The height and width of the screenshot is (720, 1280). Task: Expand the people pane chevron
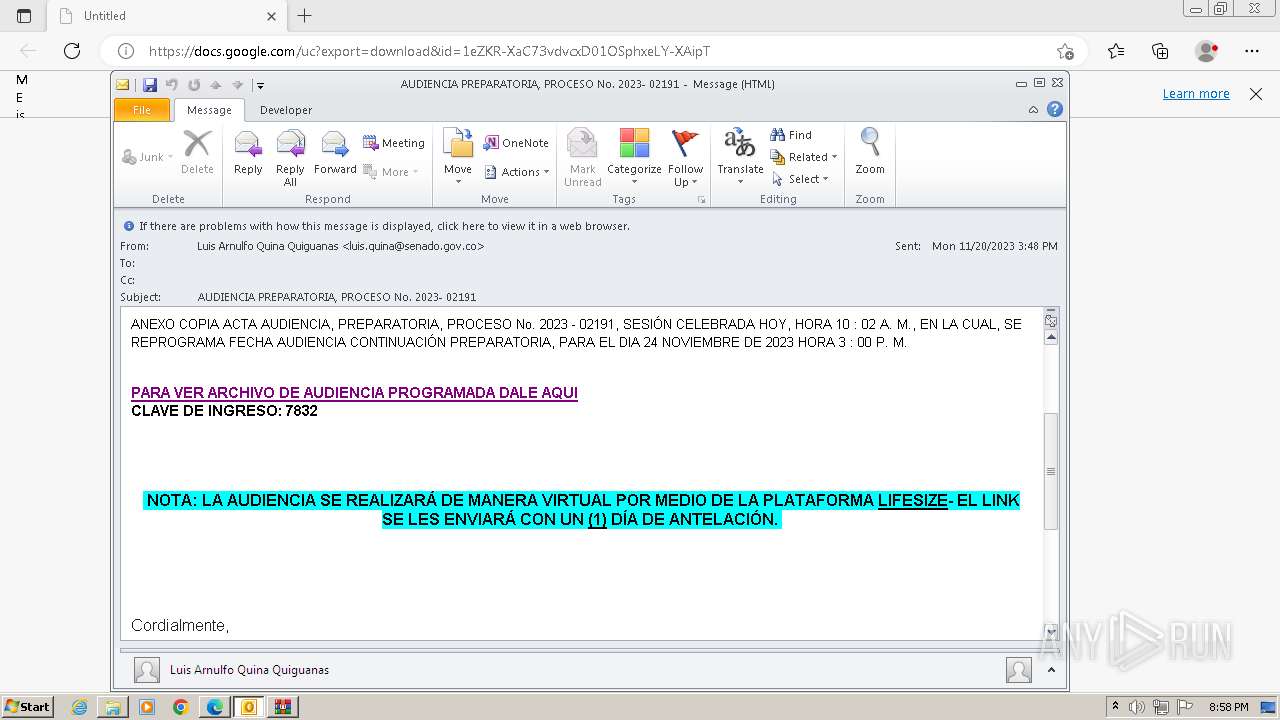click(x=1051, y=670)
